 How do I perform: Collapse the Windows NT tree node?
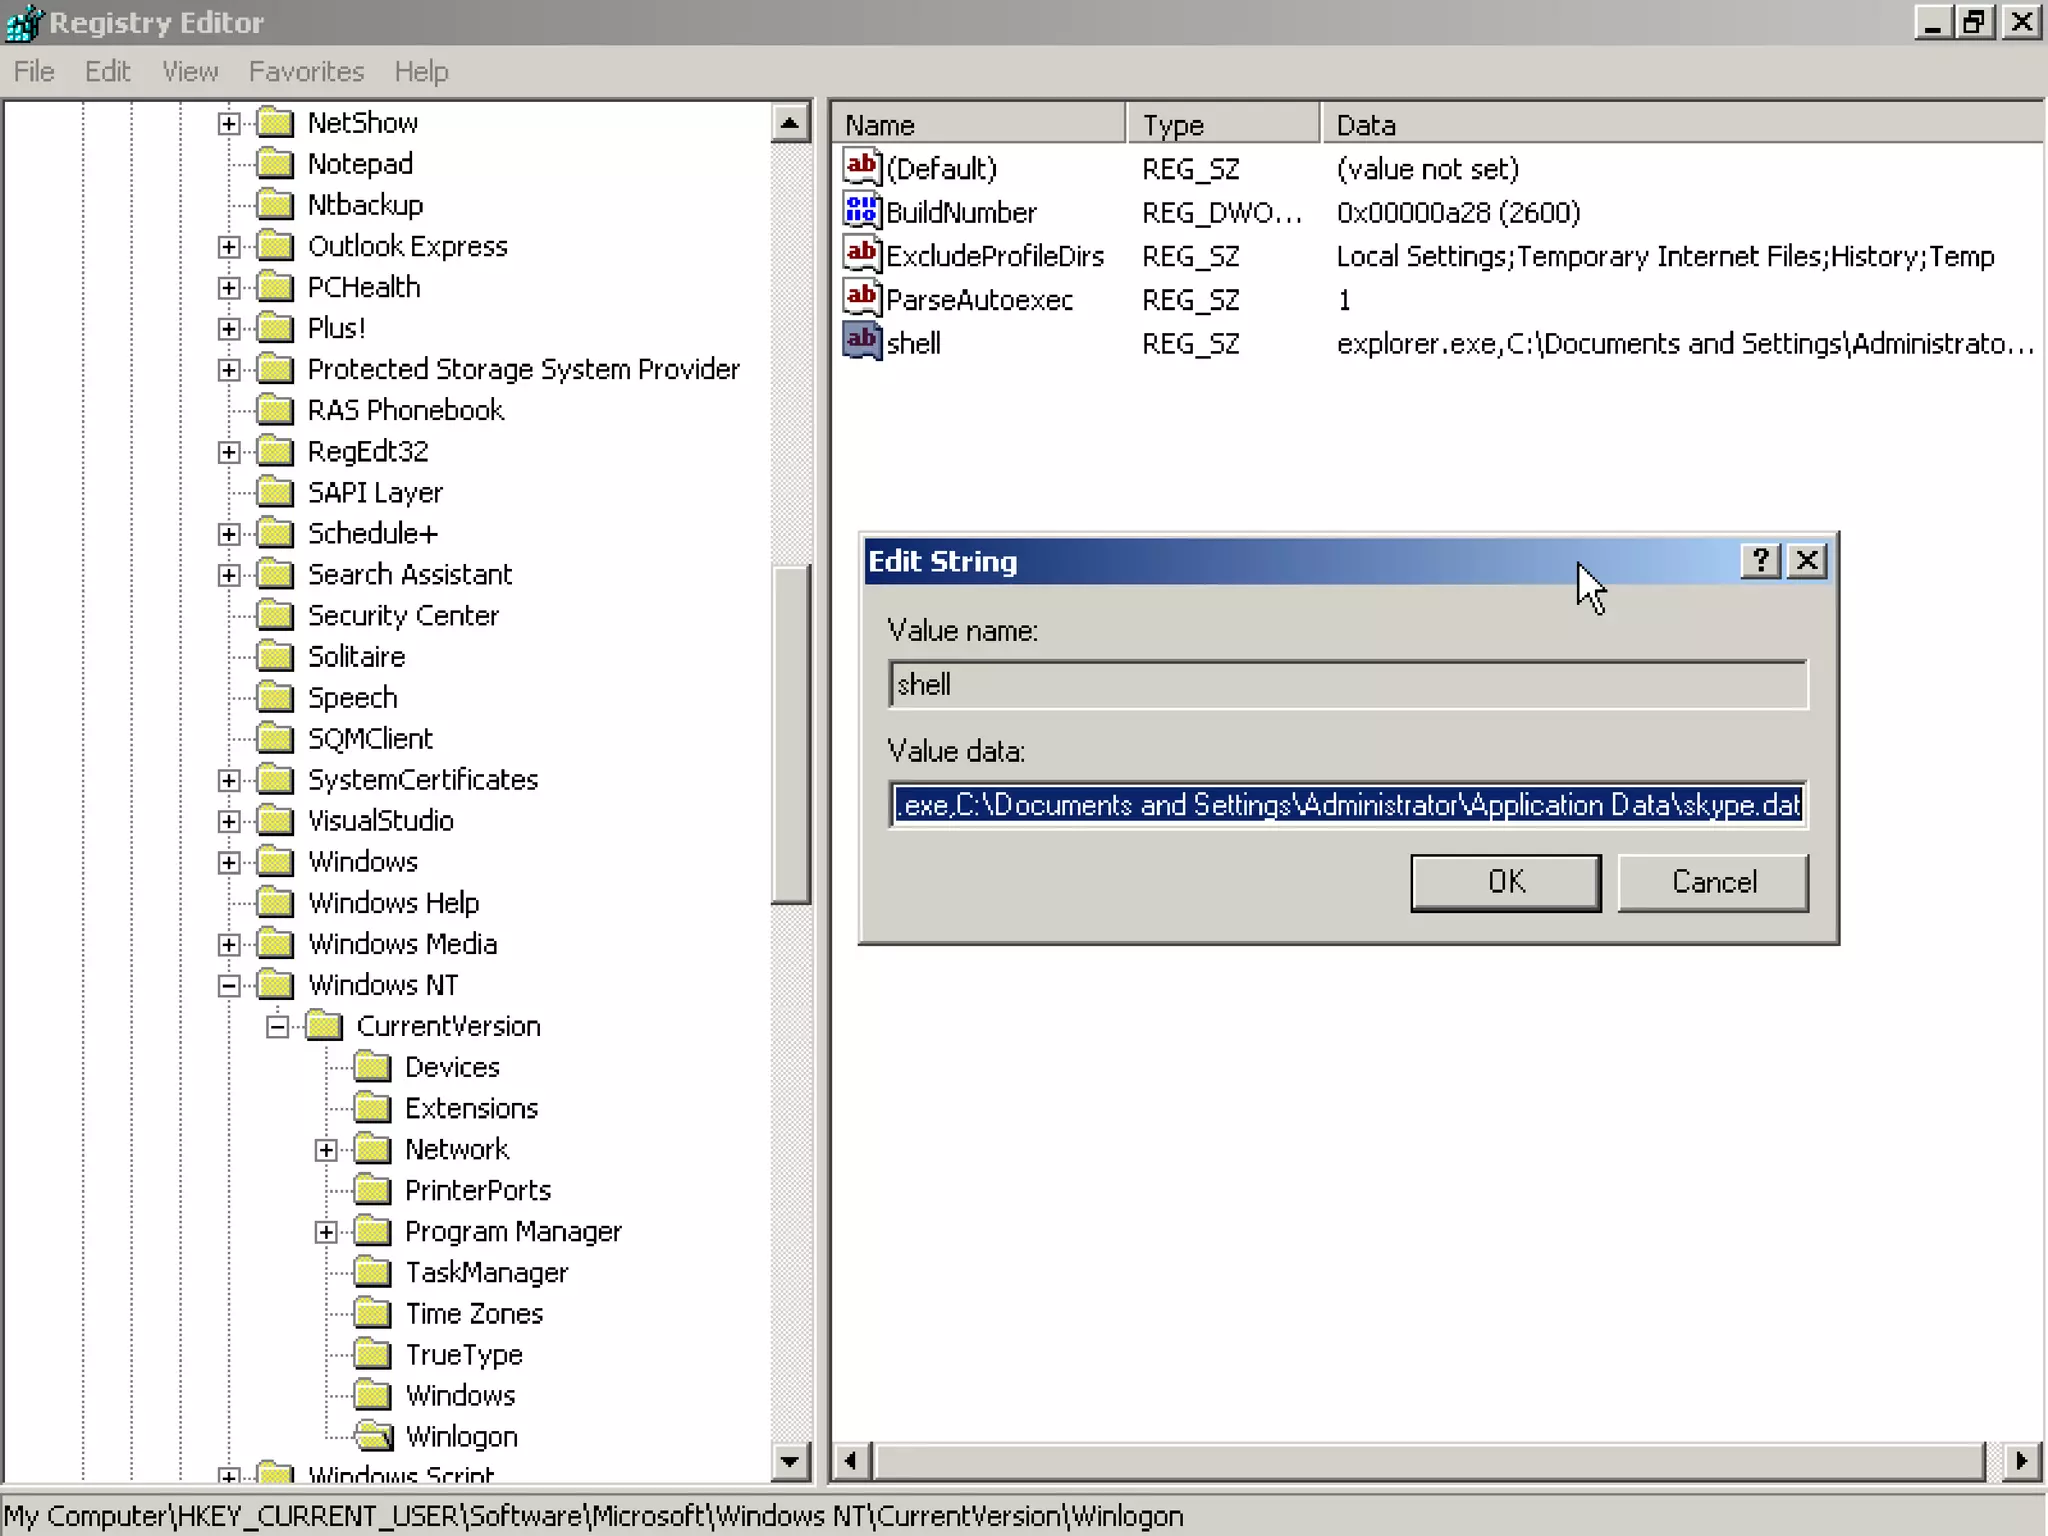[x=229, y=986]
